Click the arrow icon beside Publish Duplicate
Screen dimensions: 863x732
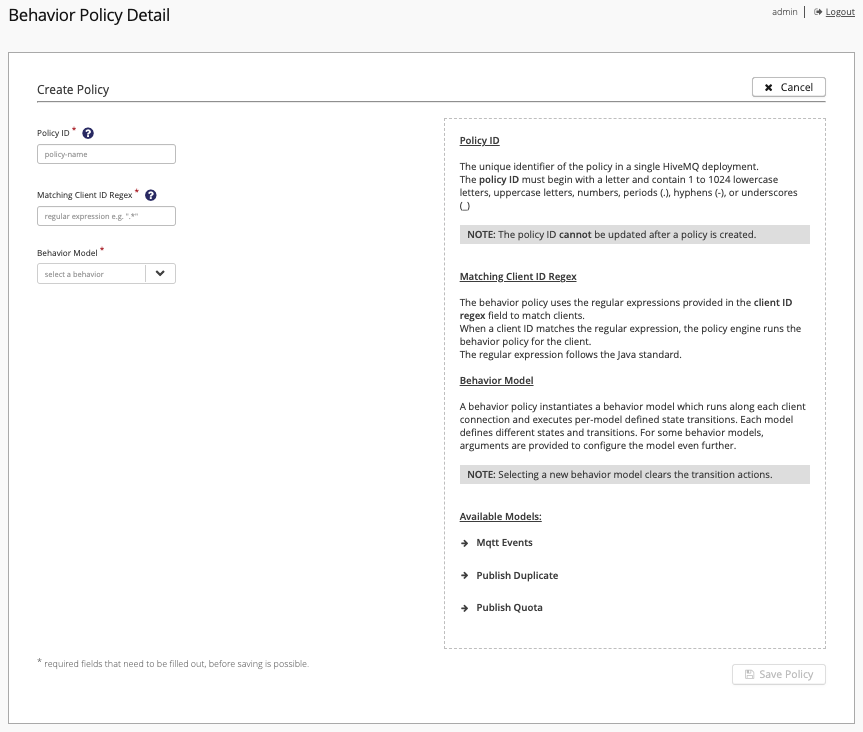click(465, 576)
